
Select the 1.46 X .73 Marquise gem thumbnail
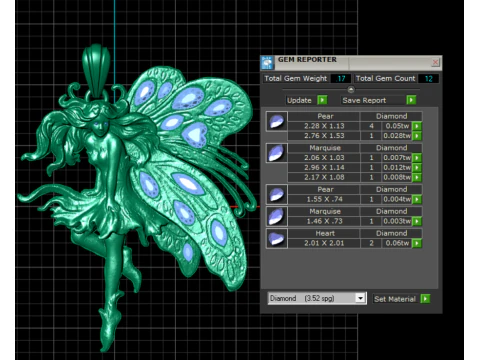point(277,216)
